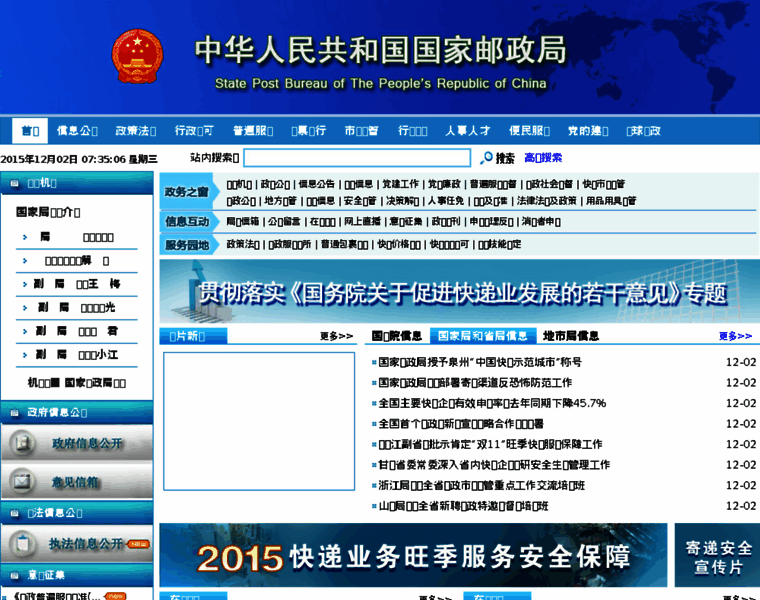Viewport: 760px width, 600px height.
Task: Click the blue 更多>> link beside 地市局信息
Action: pyautogui.click(x=735, y=336)
